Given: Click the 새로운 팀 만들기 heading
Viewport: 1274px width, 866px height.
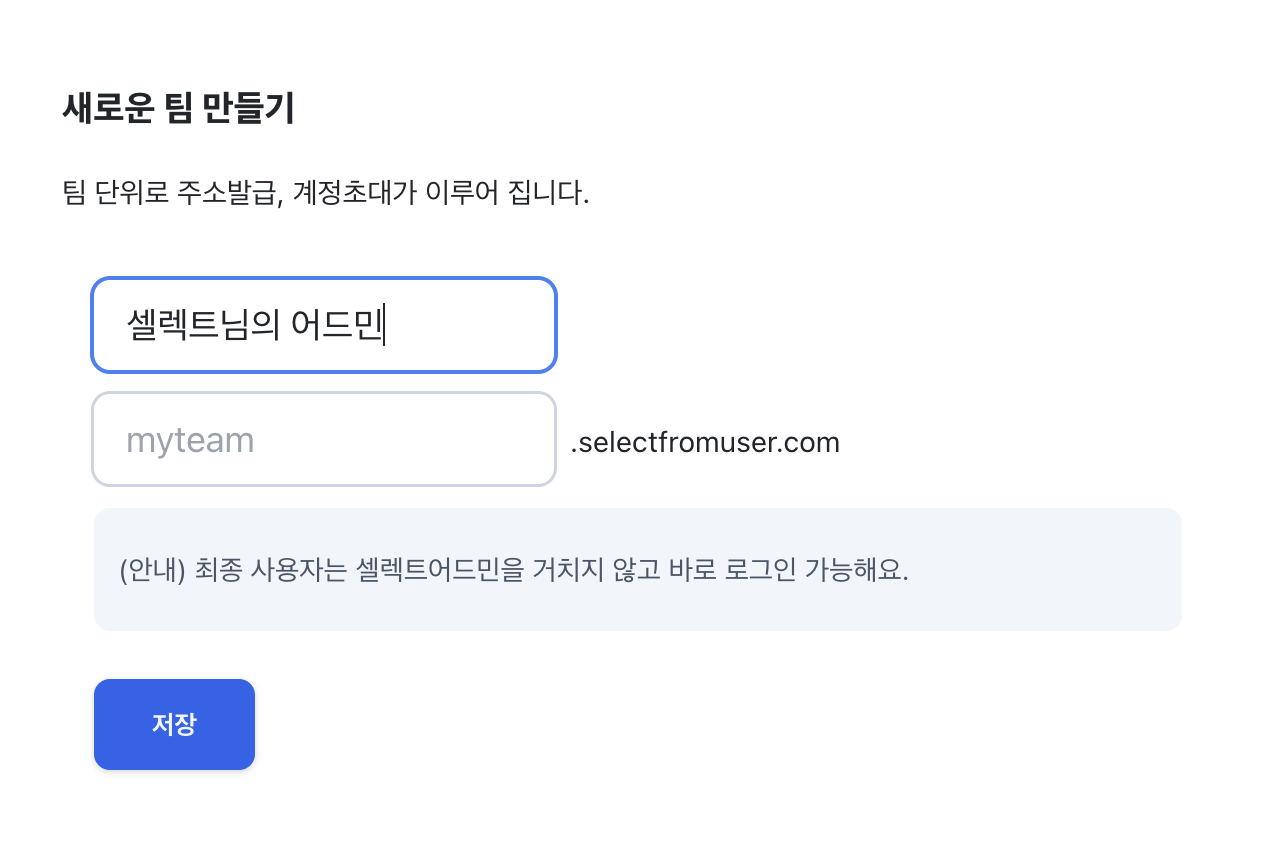Looking at the screenshot, I should [x=178, y=108].
